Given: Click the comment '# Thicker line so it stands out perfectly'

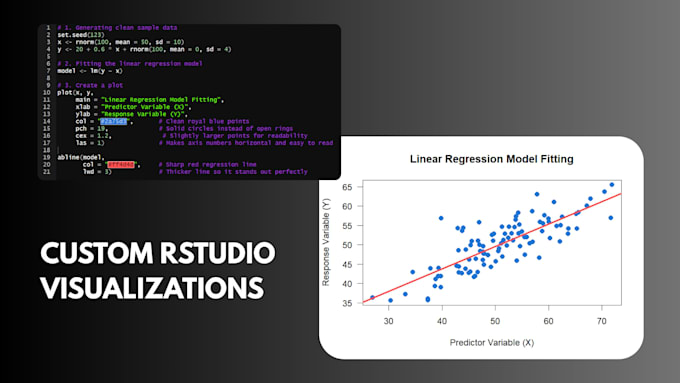Looking at the screenshot, I should 233,172.
